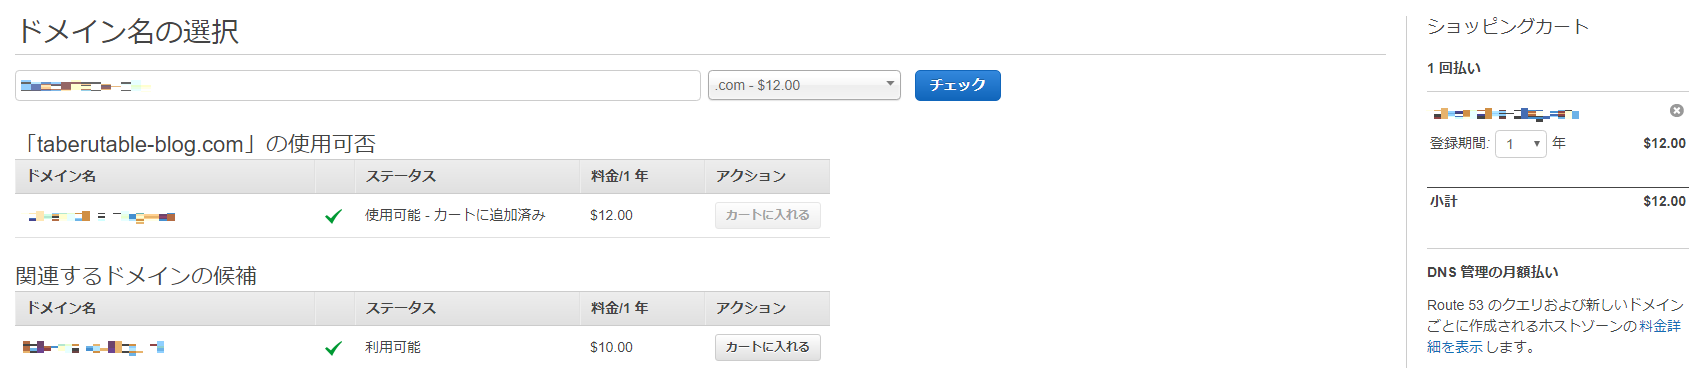Click the blue チェック button

pyautogui.click(x=957, y=85)
